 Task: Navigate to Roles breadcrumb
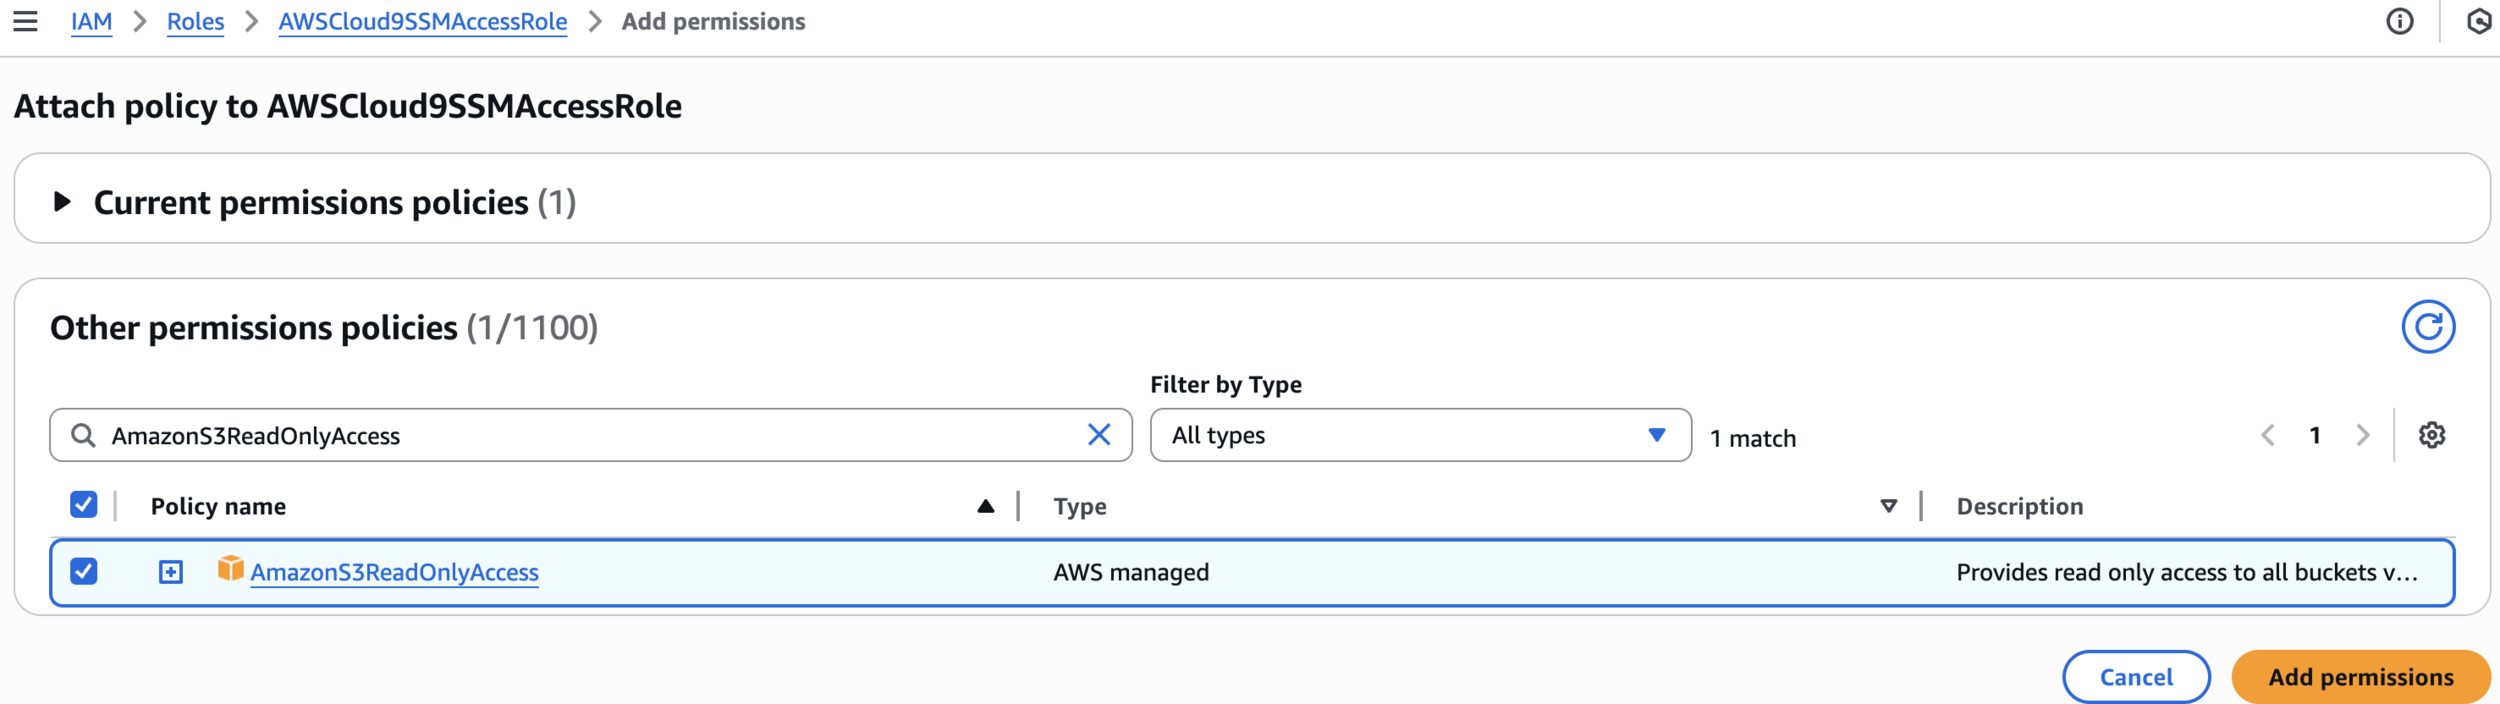(195, 21)
